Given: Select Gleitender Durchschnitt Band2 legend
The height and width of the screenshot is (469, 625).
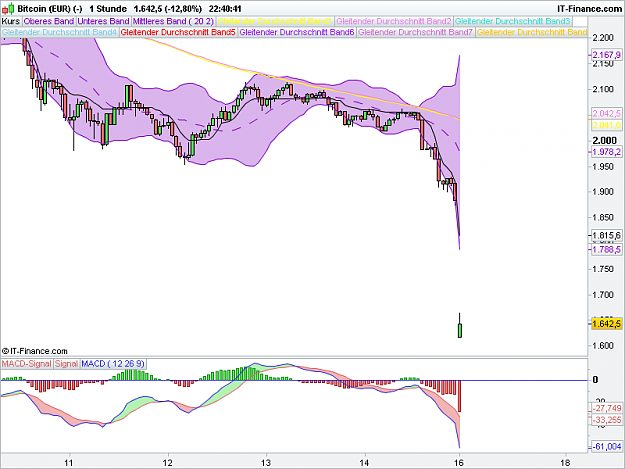Looking at the screenshot, I should point(394,21).
